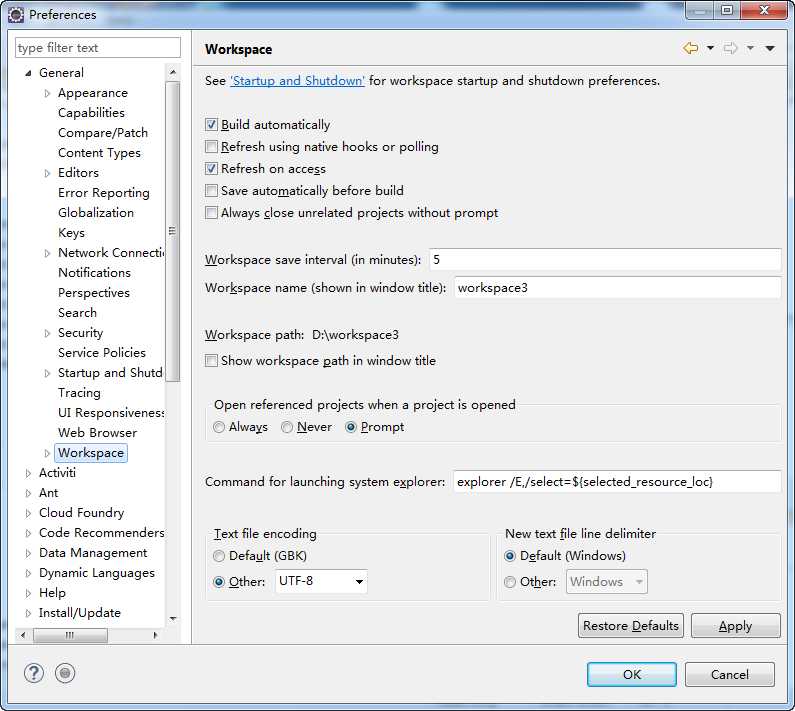Viewport: 795px width, 711px height.
Task: Select the Always radio button
Action: [x=219, y=427]
